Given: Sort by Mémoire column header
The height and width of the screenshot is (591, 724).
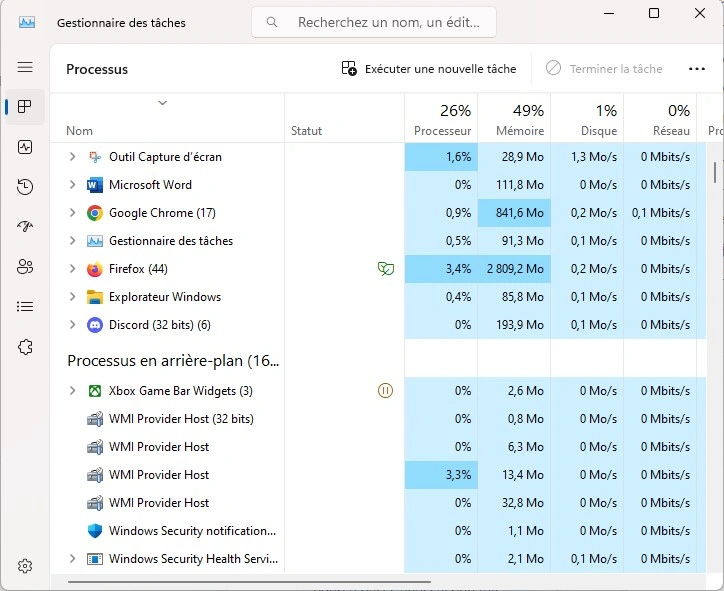Looking at the screenshot, I should [514, 118].
